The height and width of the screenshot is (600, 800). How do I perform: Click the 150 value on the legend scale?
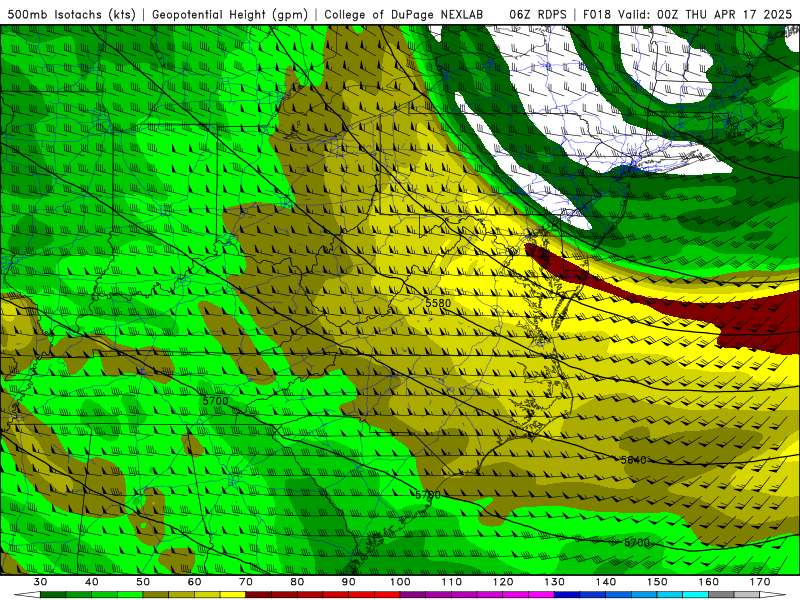click(x=658, y=582)
